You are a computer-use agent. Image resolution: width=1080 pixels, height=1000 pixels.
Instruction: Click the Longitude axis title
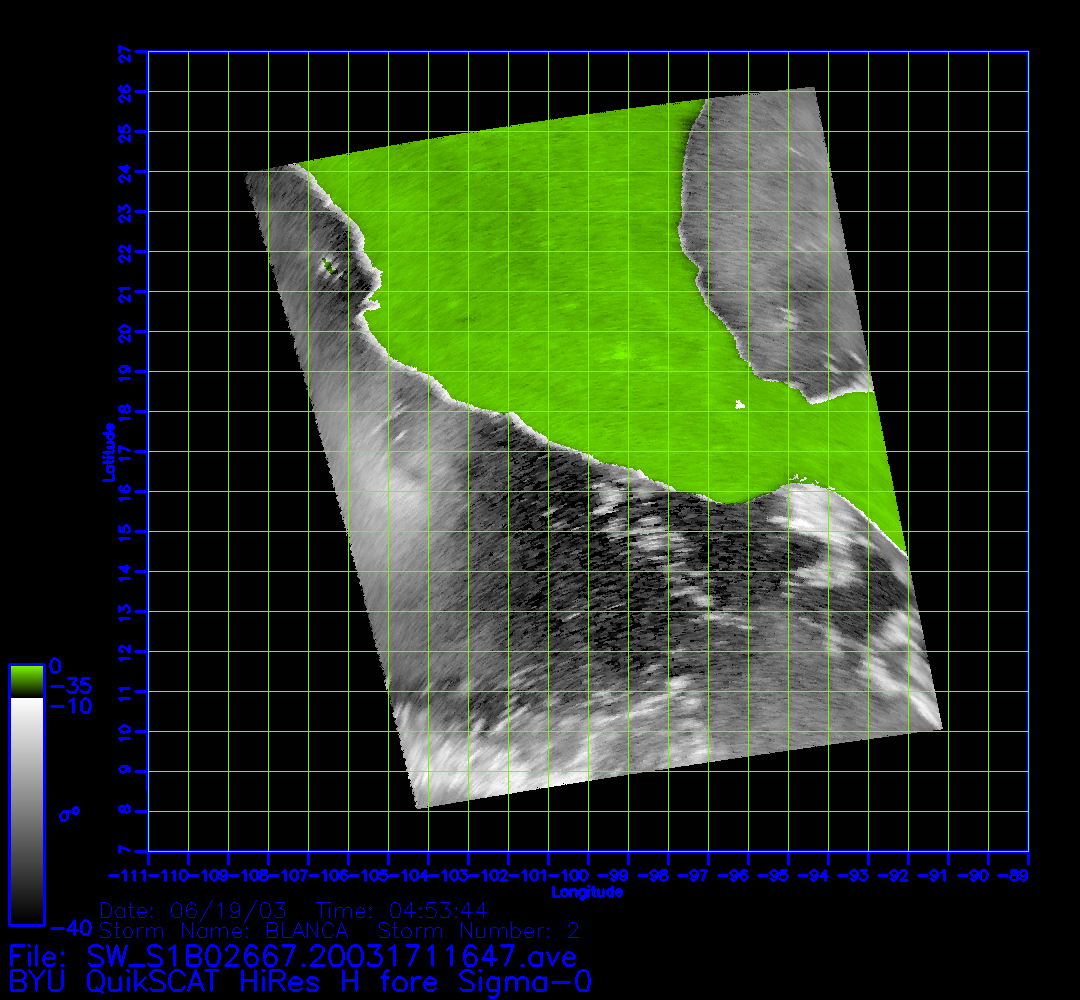click(587, 892)
